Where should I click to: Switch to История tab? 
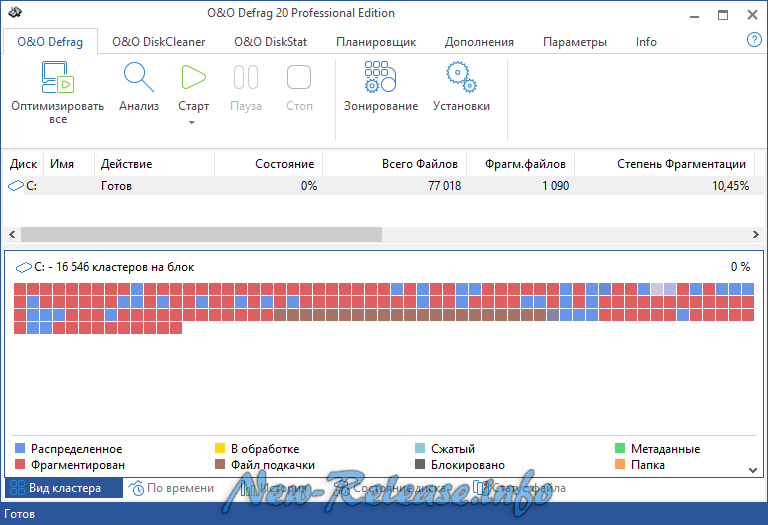pyautogui.click(x=274, y=488)
